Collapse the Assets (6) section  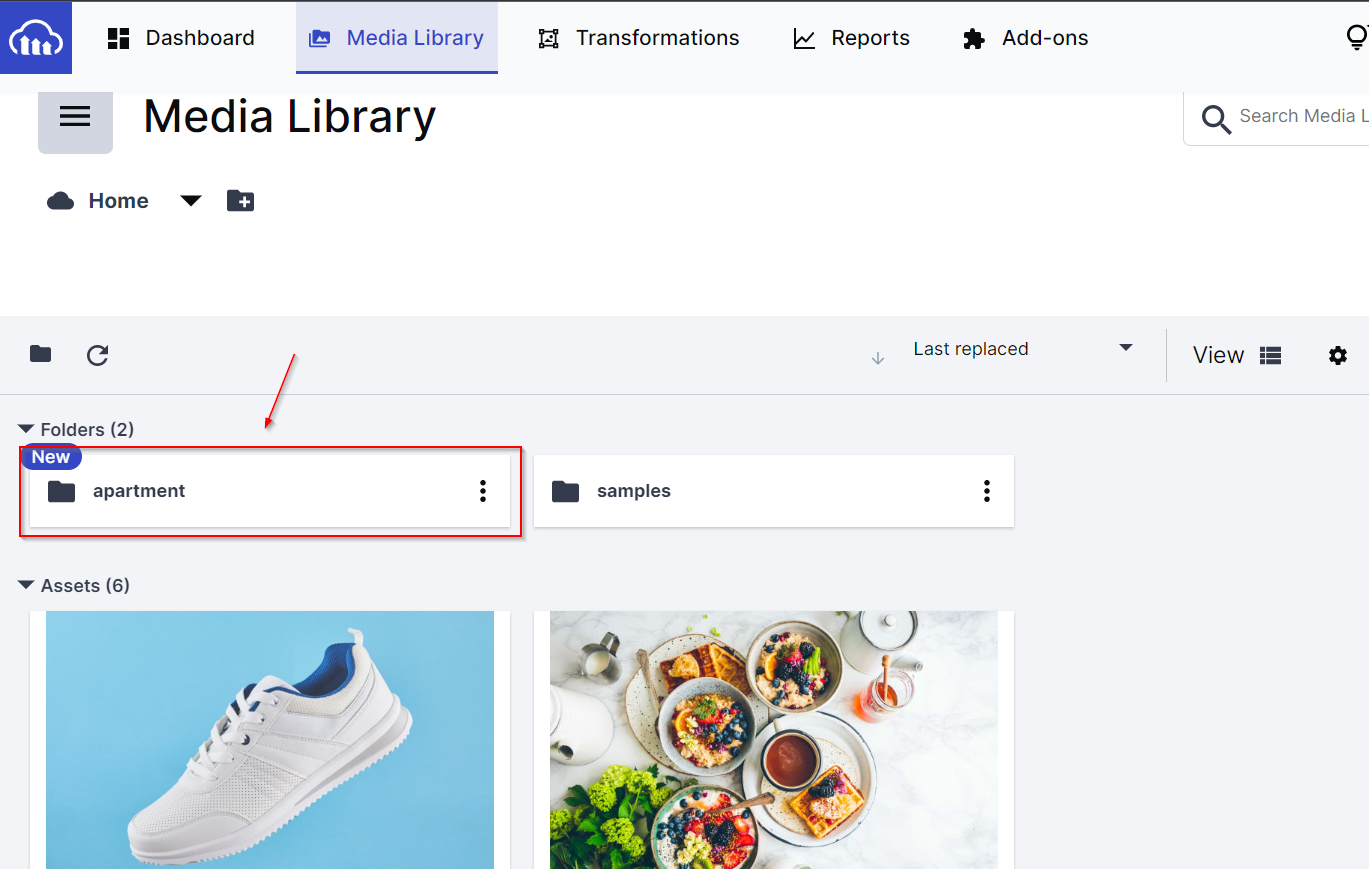coord(74,586)
